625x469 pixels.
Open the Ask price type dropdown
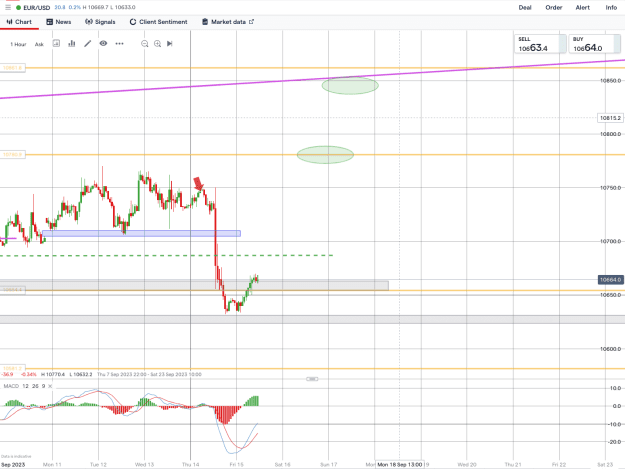coord(39,44)
